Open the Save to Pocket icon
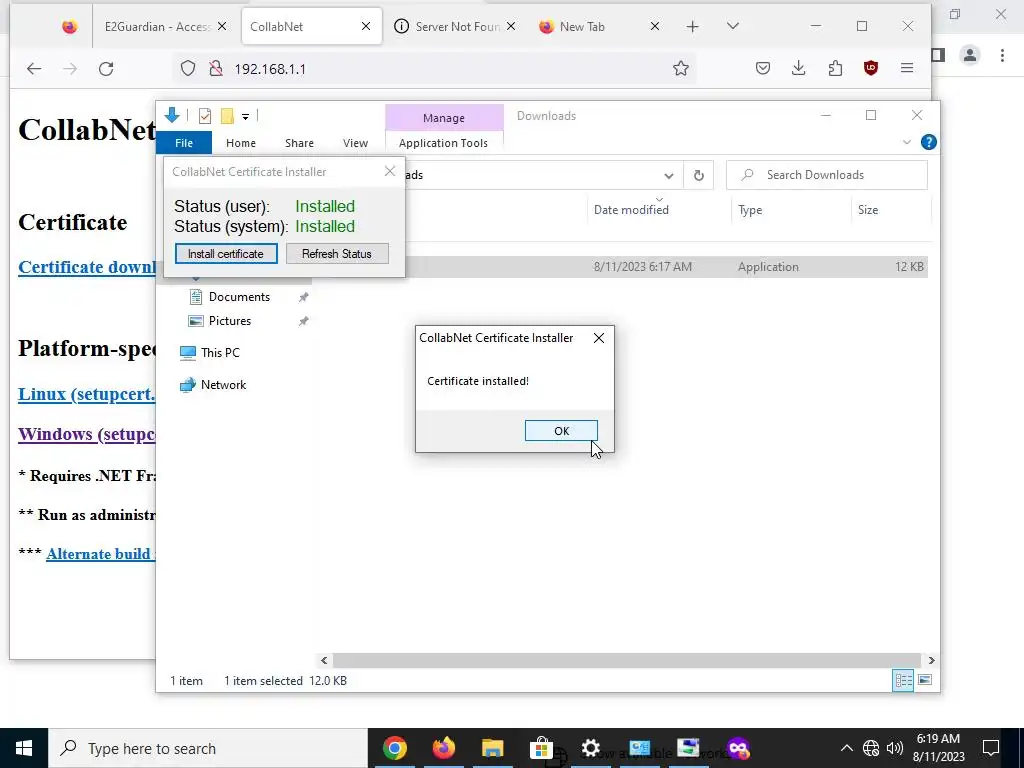This screenshot has height=768, width=1024. coord(763,68)
